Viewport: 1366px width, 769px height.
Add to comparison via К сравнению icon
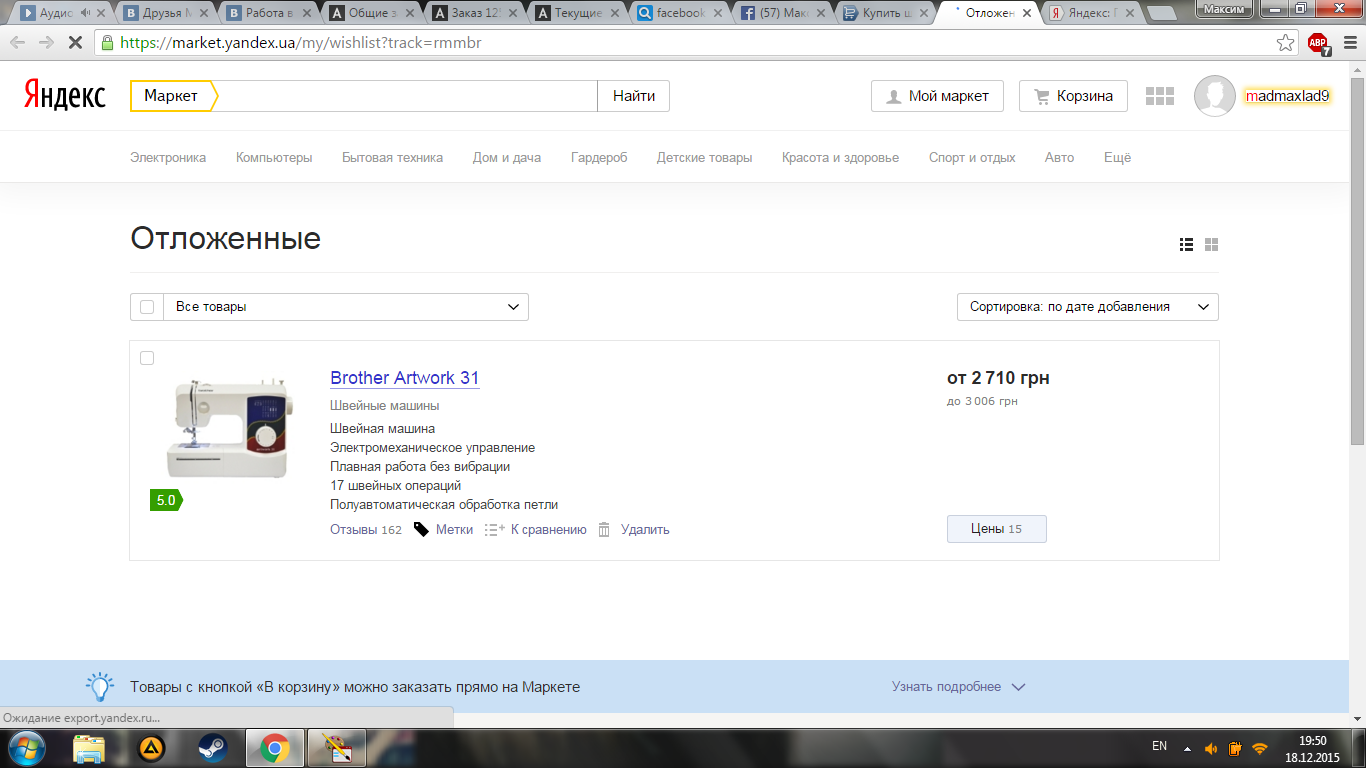click(495, 530)
